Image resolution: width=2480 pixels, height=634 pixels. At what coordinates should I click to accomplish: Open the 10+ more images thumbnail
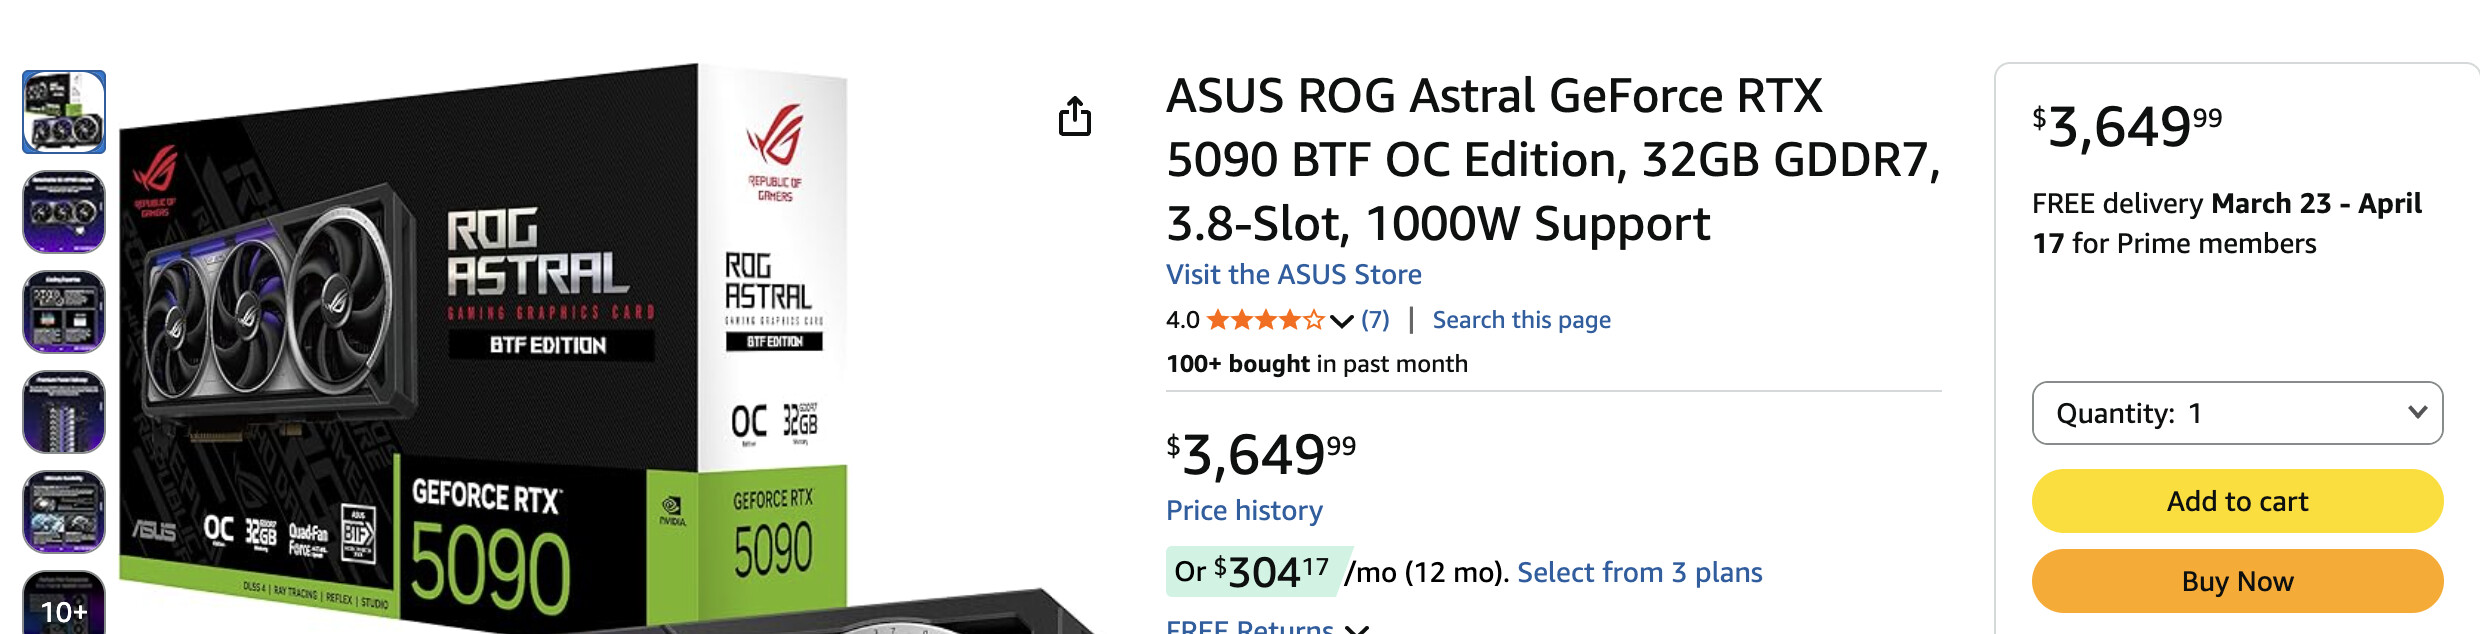point(64,604)
